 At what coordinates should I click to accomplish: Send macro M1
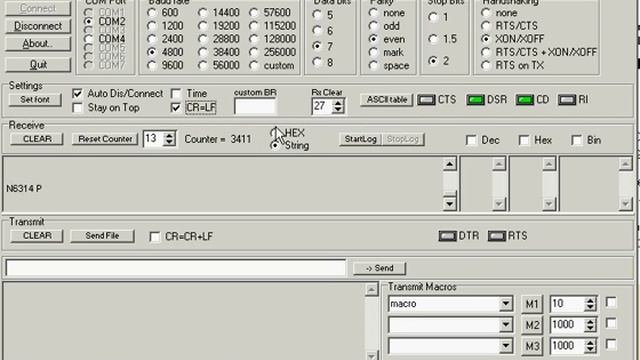[532, 304]
